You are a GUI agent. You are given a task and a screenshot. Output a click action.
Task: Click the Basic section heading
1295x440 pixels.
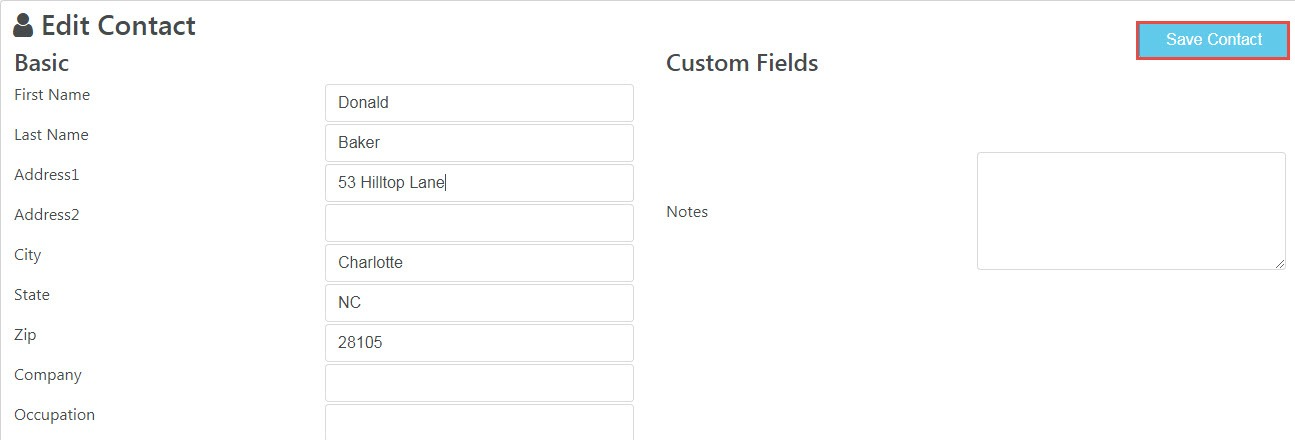(42, 63)
